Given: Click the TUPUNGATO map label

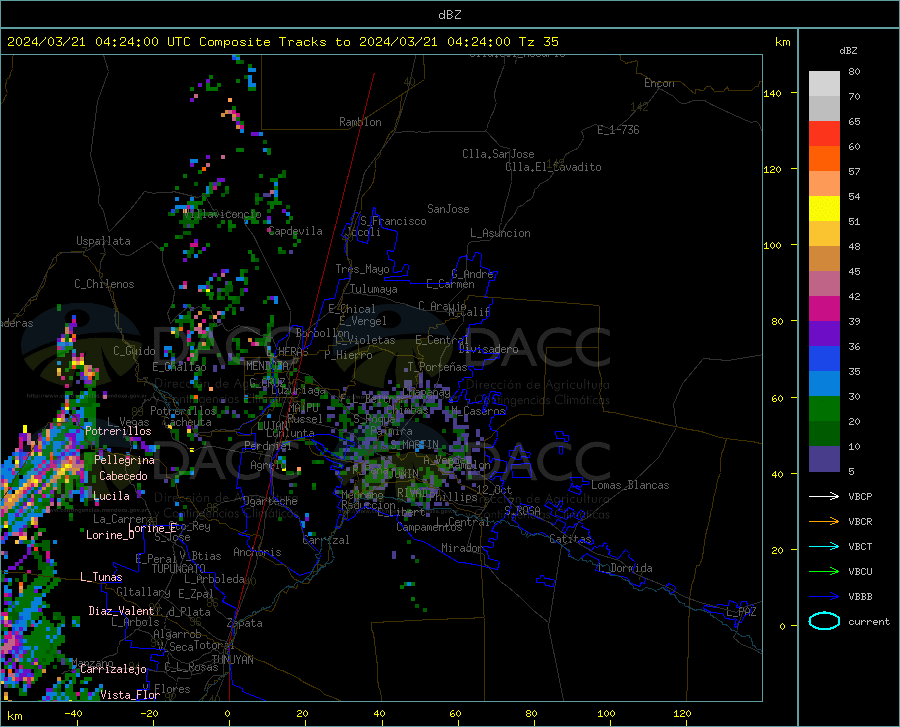Looking at the screenshot, I should [x=179, y=569].
